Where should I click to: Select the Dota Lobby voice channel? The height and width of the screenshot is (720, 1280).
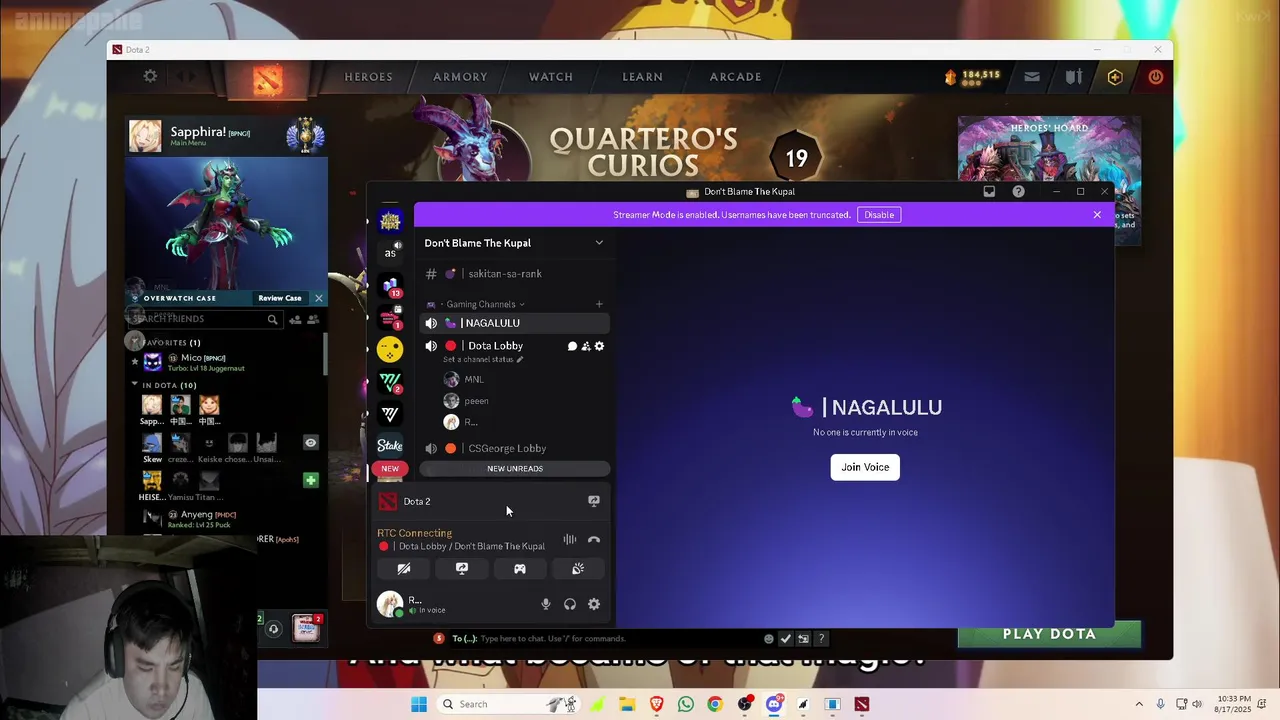click(x=495, y=346)
